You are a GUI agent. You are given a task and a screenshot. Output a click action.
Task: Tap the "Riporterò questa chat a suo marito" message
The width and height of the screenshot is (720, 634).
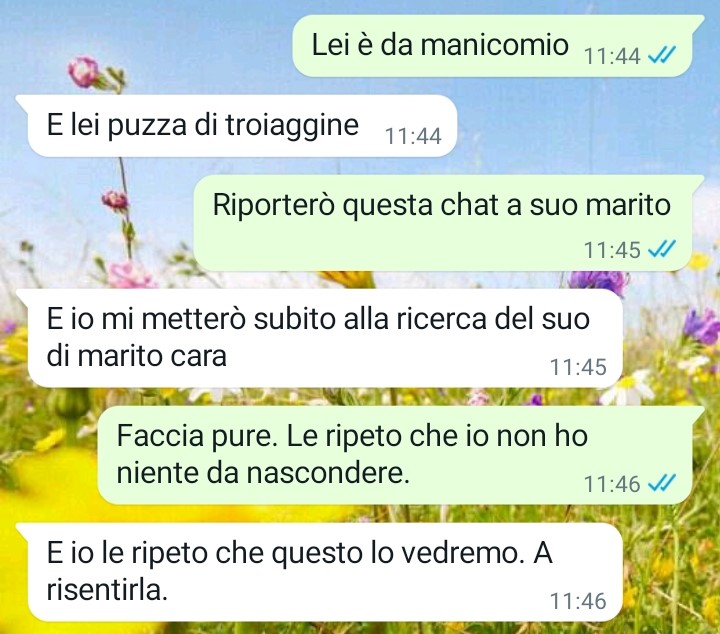tap(448, 223)
